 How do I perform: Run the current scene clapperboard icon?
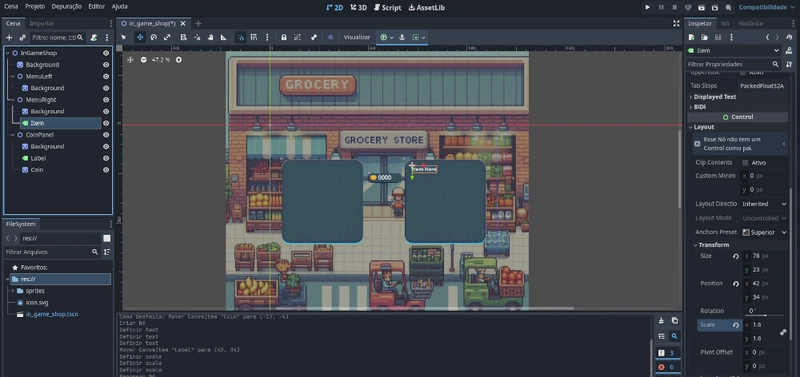click(702, 7)
